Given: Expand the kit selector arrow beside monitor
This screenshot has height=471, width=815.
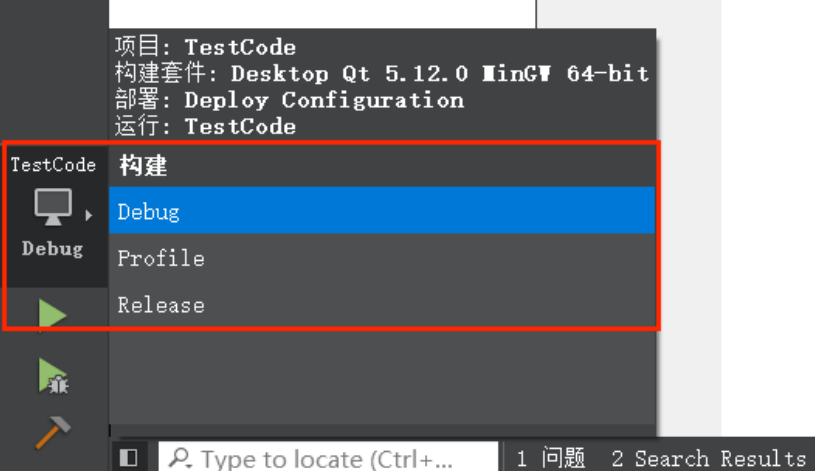Looking at the screenshot, I should (89, 215).
